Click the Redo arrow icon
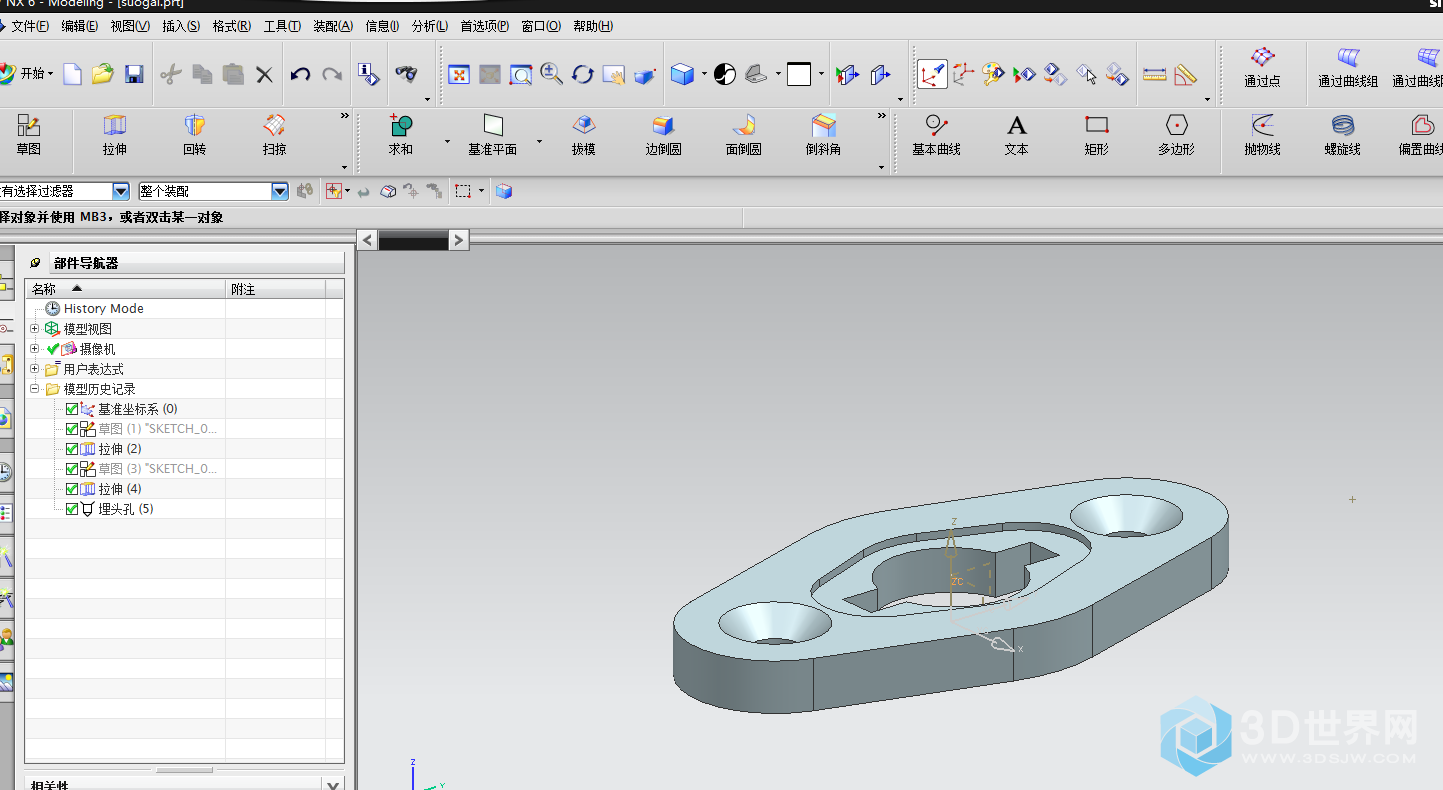This screenshot has height=790, width=1443. 332,74
